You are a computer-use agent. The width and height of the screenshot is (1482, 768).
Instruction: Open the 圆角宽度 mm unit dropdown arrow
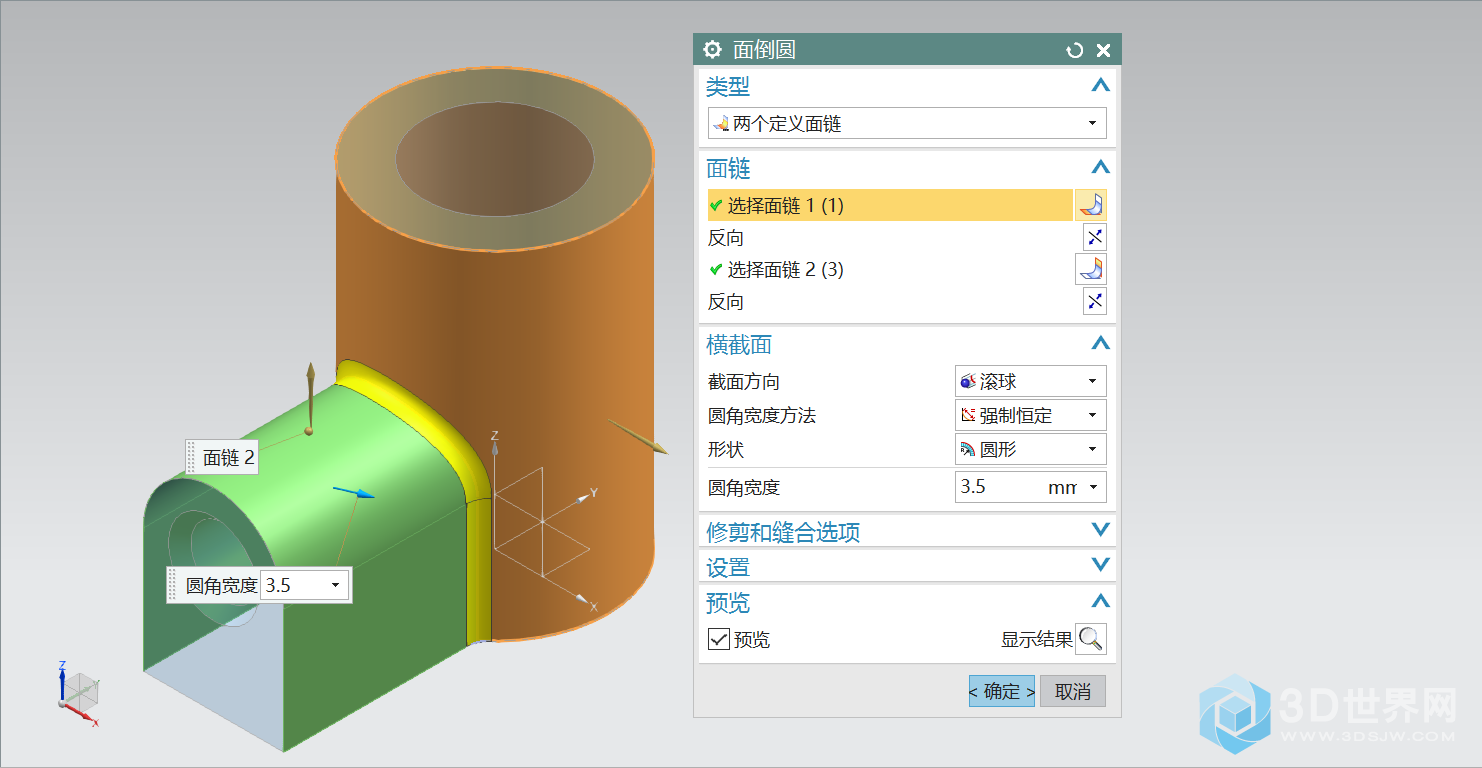click(x=1092, y=487)
